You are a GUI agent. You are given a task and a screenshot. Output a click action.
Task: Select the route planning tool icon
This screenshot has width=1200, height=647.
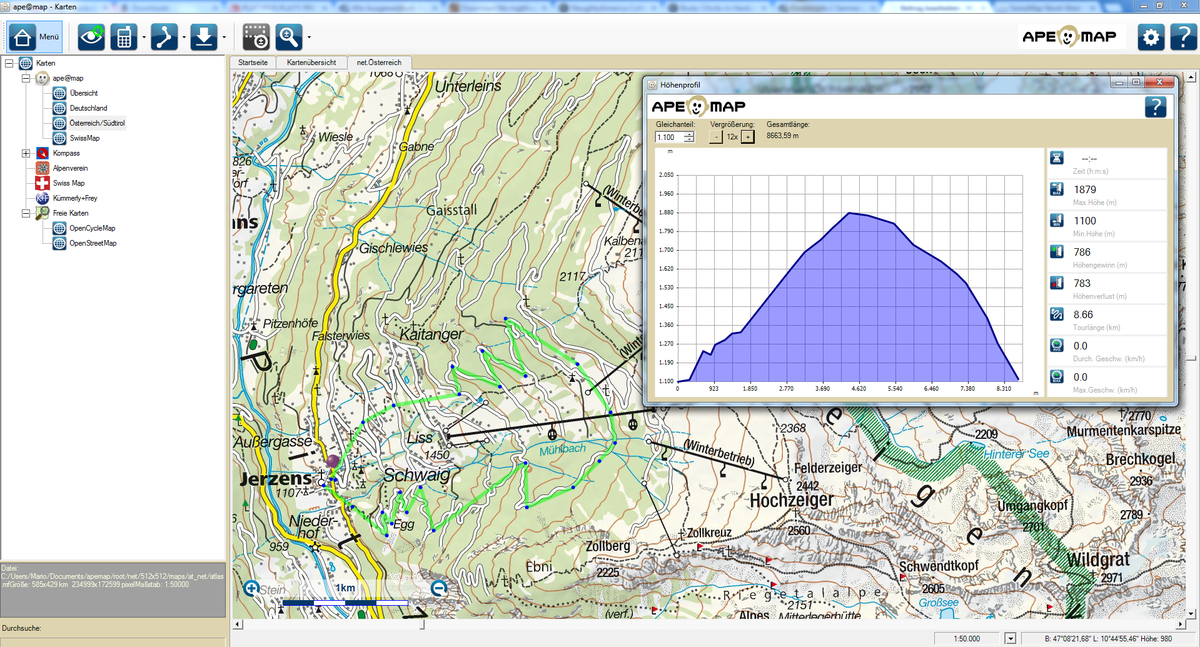click(164, 38)
